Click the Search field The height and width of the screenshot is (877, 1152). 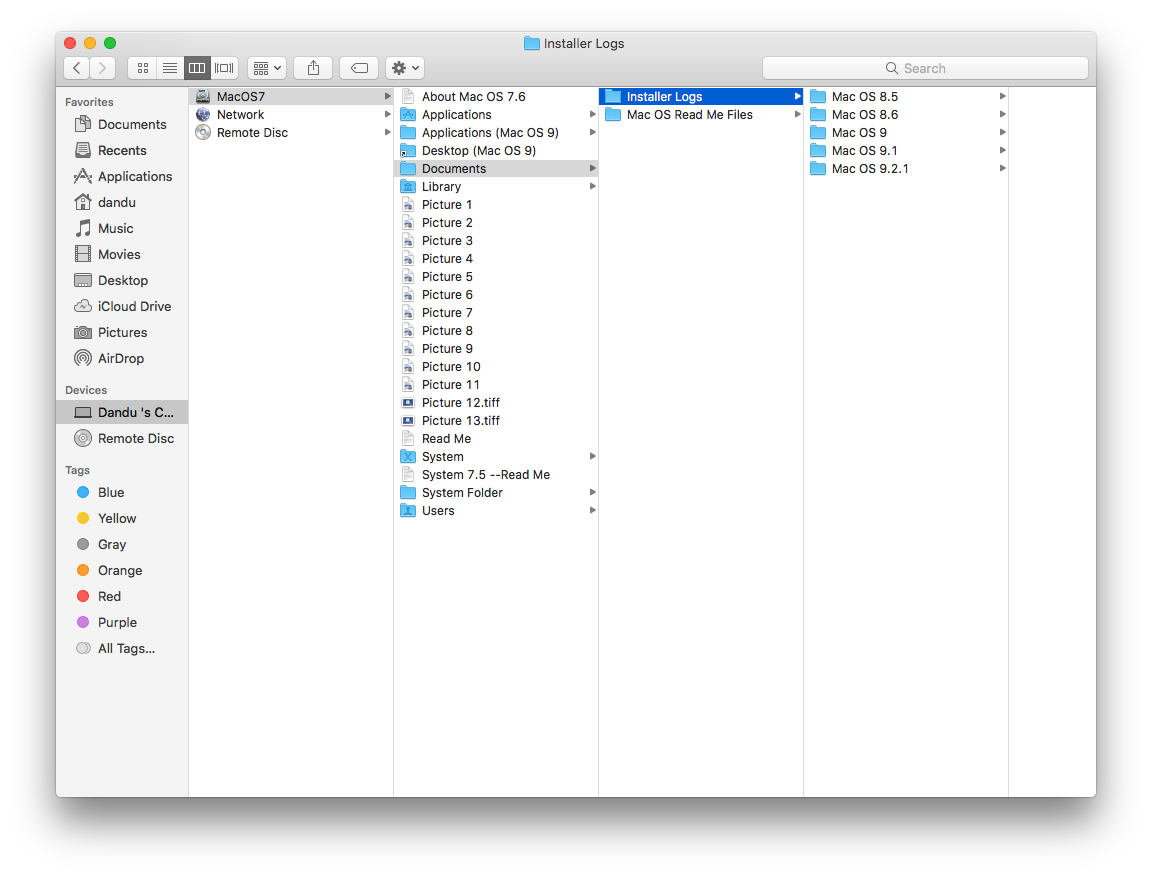[x=925, y=68]
